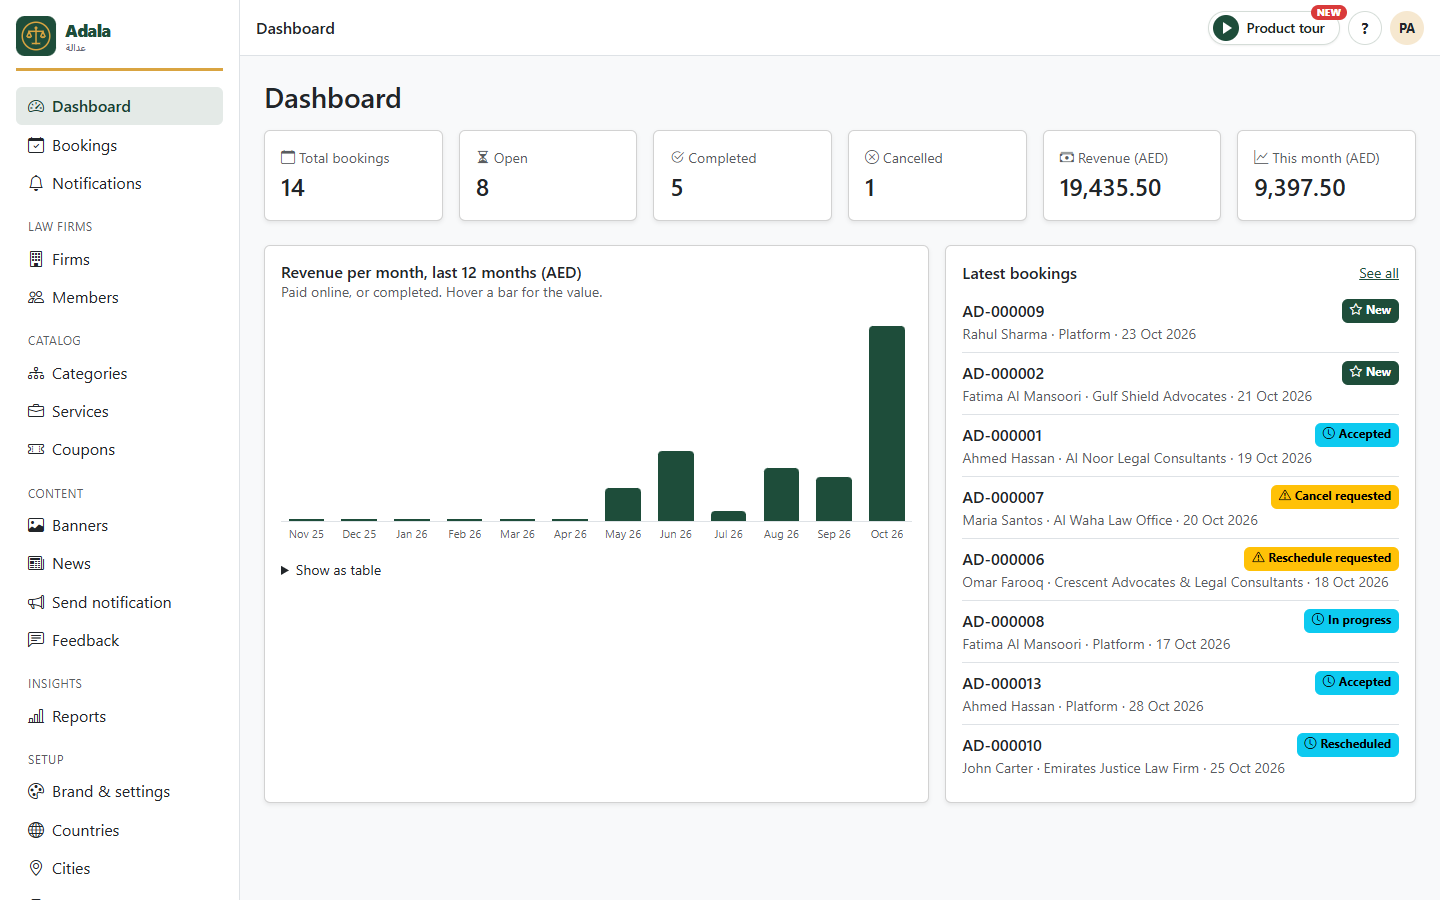
Task: Click the Jun 26 revenue bar
Action: (676, 486)
